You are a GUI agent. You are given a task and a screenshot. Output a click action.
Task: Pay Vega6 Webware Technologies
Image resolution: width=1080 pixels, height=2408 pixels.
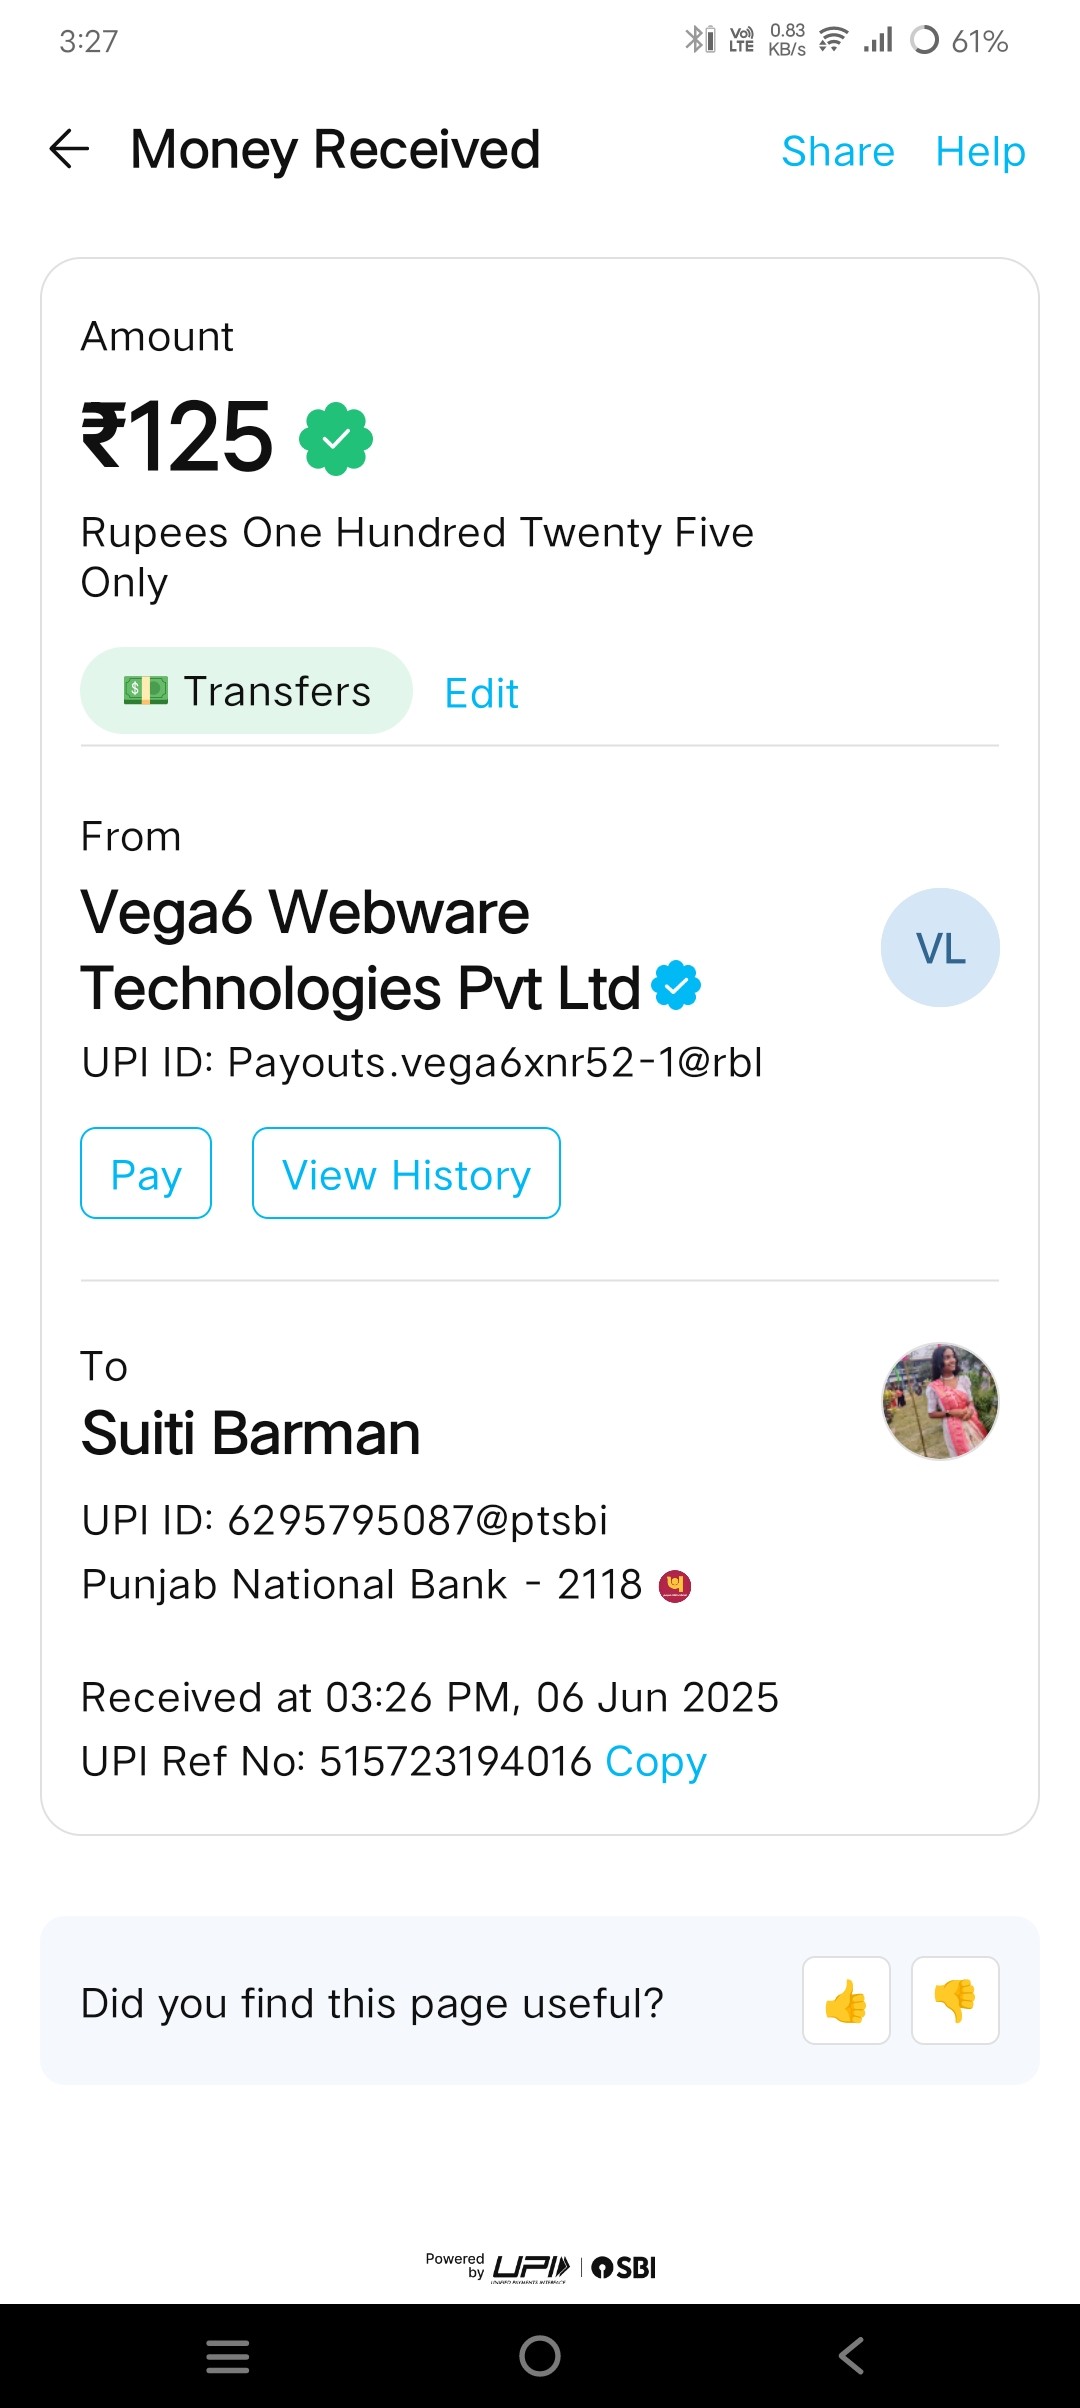(x=146, y=1173)
